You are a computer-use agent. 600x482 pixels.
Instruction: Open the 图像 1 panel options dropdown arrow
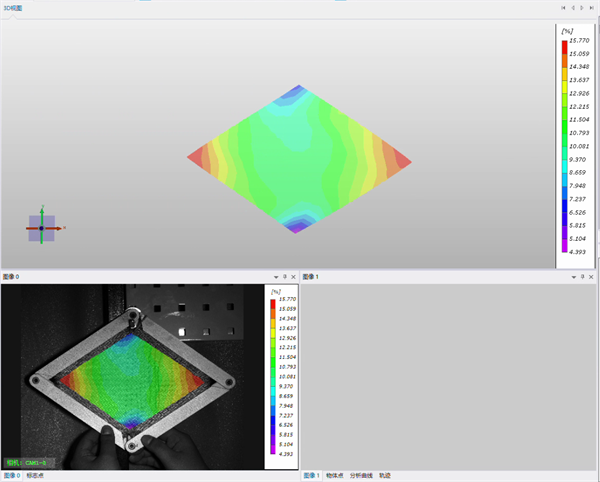coord(574,277)
